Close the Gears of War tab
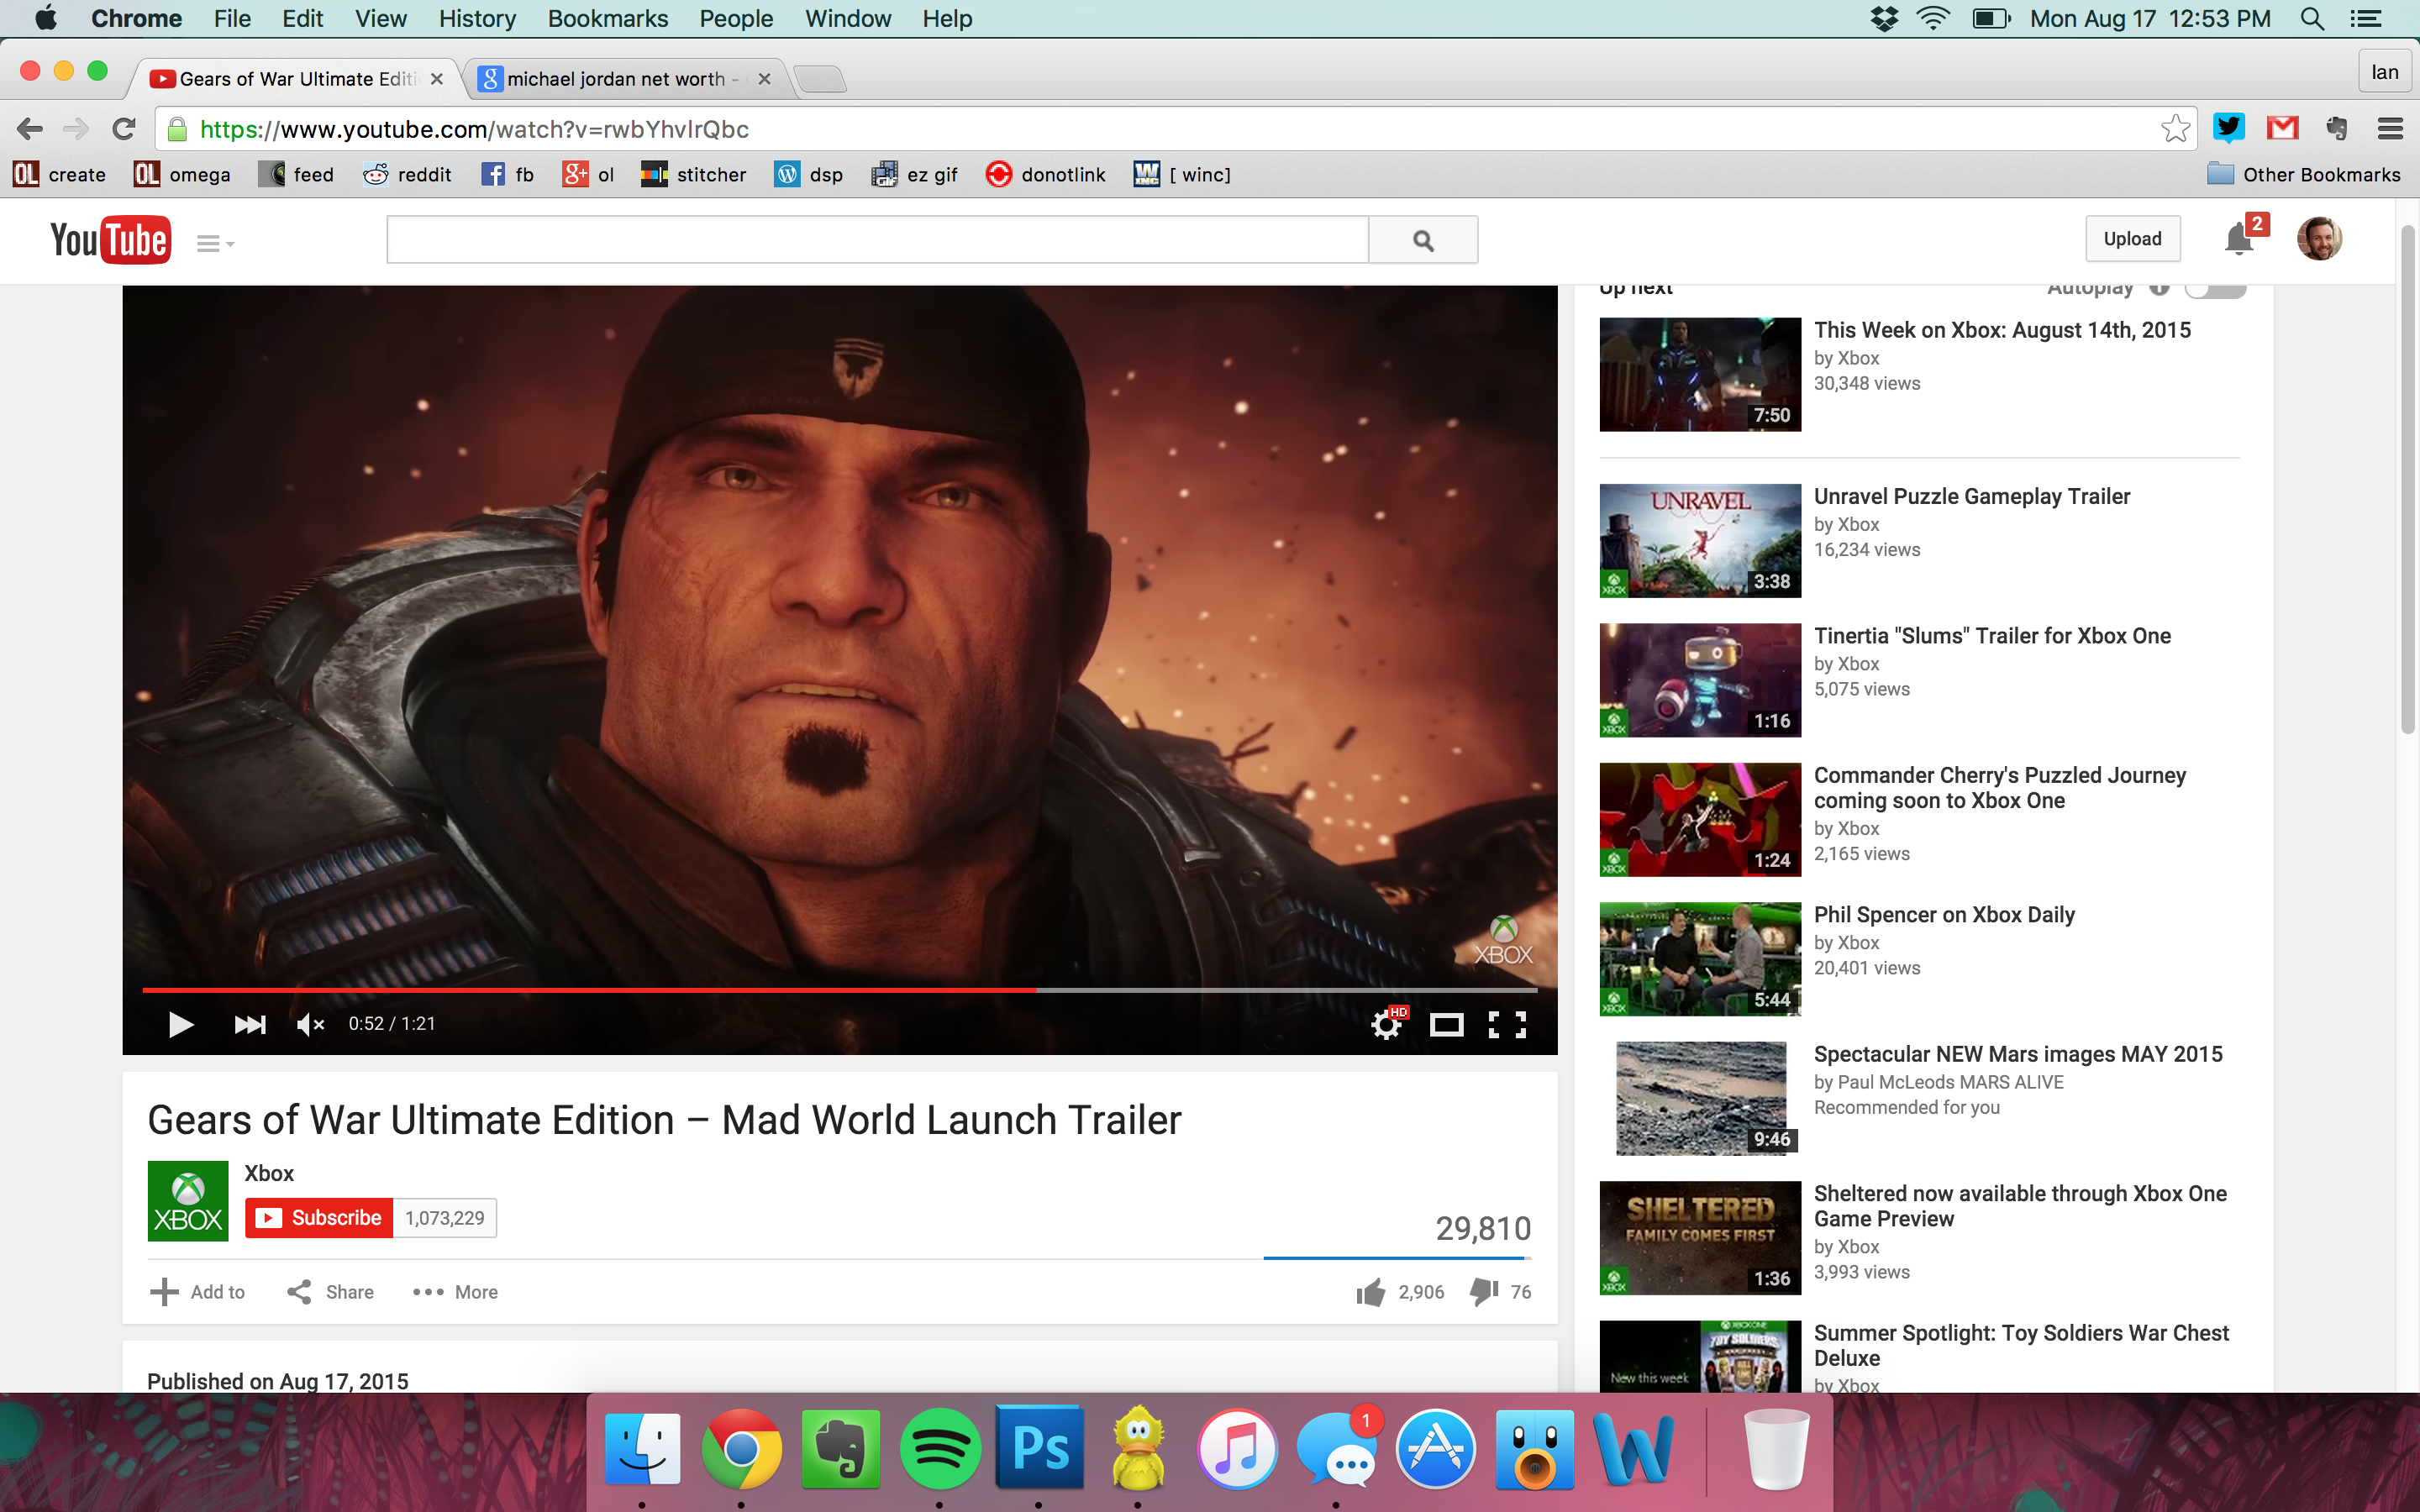Screen dimensions: 2420x1512 point(437,79)
